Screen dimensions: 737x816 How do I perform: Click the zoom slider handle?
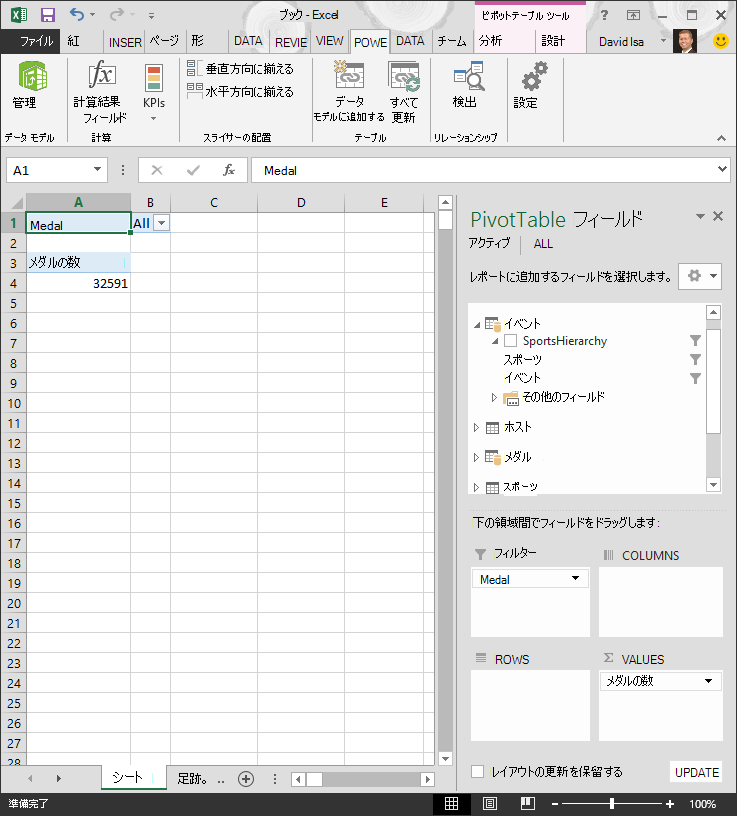pyautogui.click(x=612, y=804)
